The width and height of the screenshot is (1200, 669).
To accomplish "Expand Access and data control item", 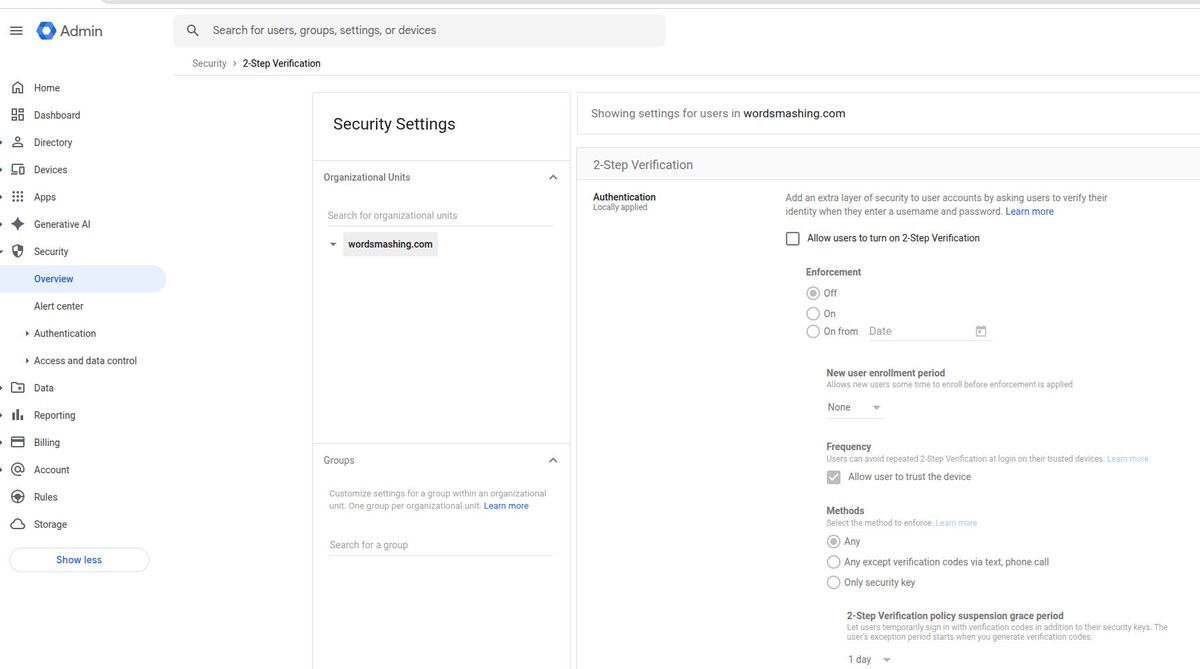I will tap(85, 361).
